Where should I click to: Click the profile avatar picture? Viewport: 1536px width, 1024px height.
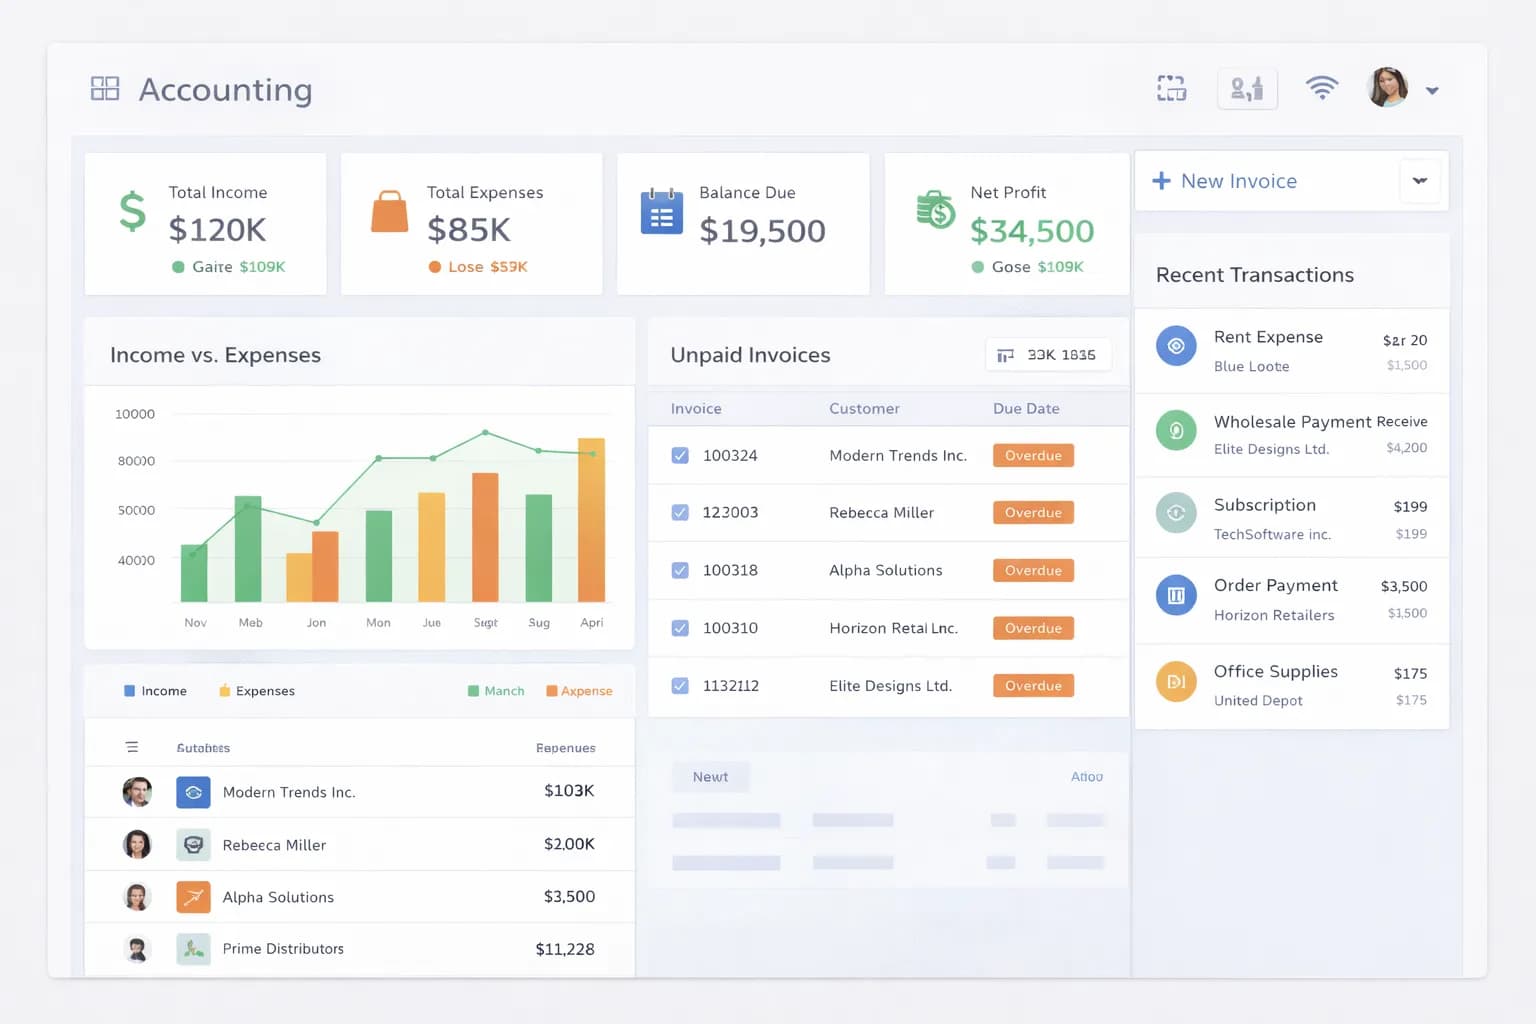point(1386,87)
